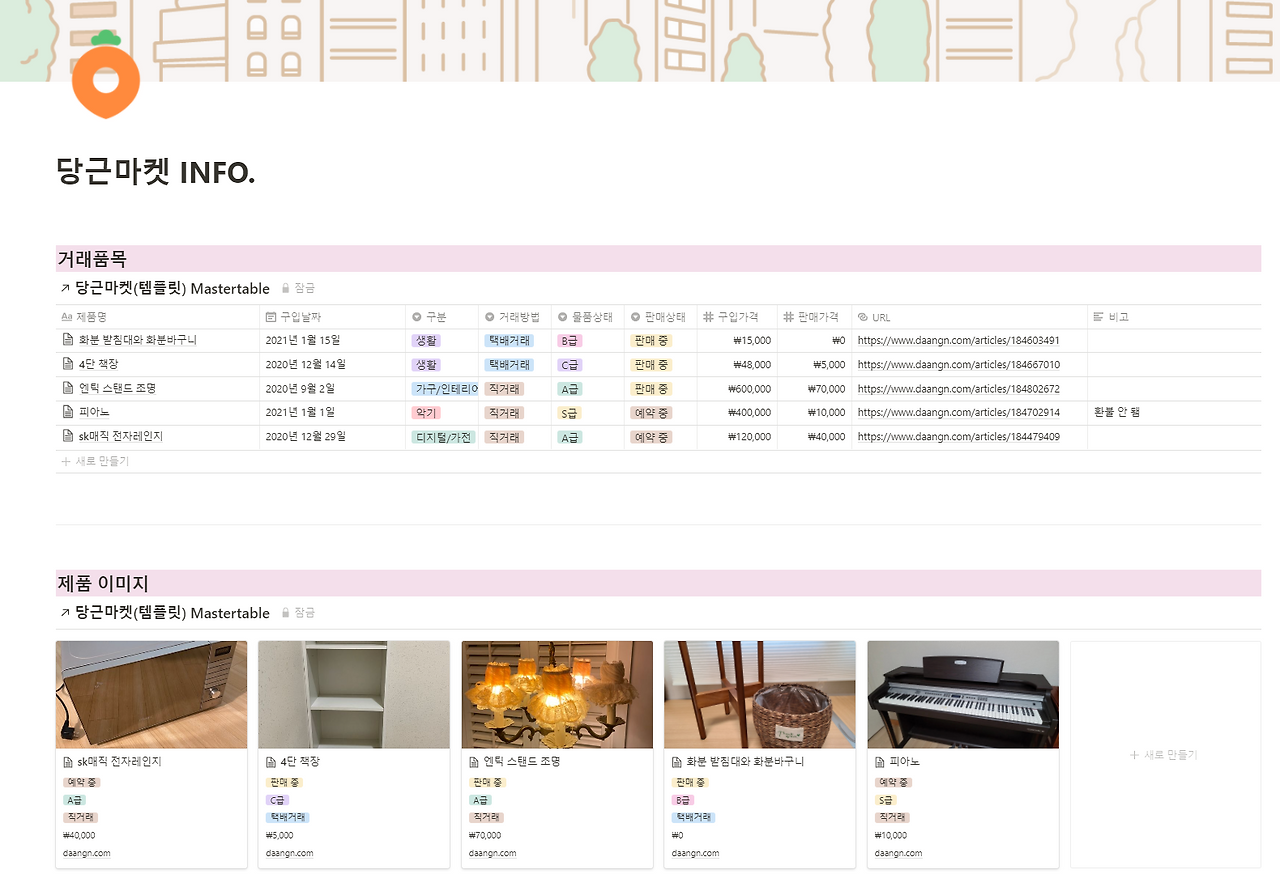The height and width of the screenshot is (874, 1280).
Task: Click the 제품명 column header
Action: 158,317
